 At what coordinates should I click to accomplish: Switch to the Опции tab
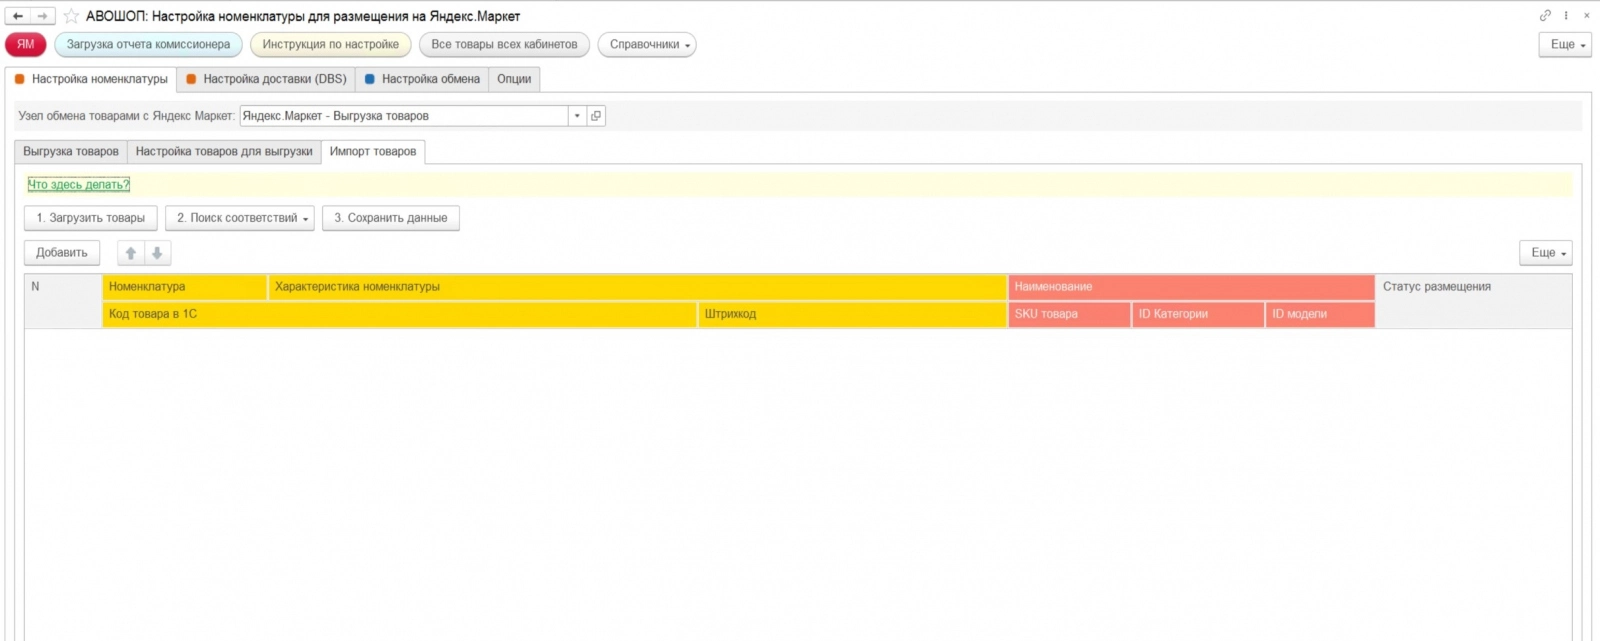coord(514,79)
